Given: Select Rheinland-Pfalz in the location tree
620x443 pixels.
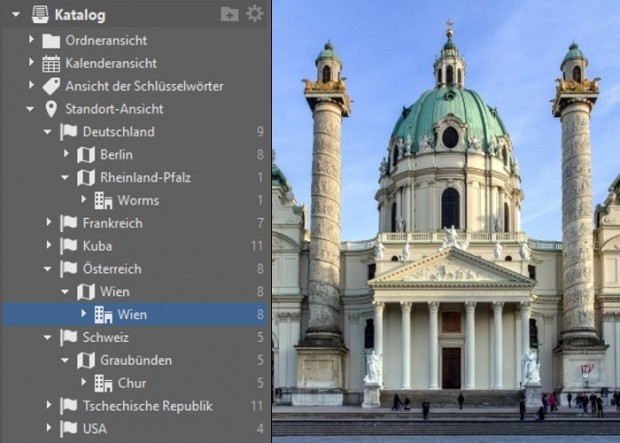Looking at the screenshot, I should pos(145,177).
